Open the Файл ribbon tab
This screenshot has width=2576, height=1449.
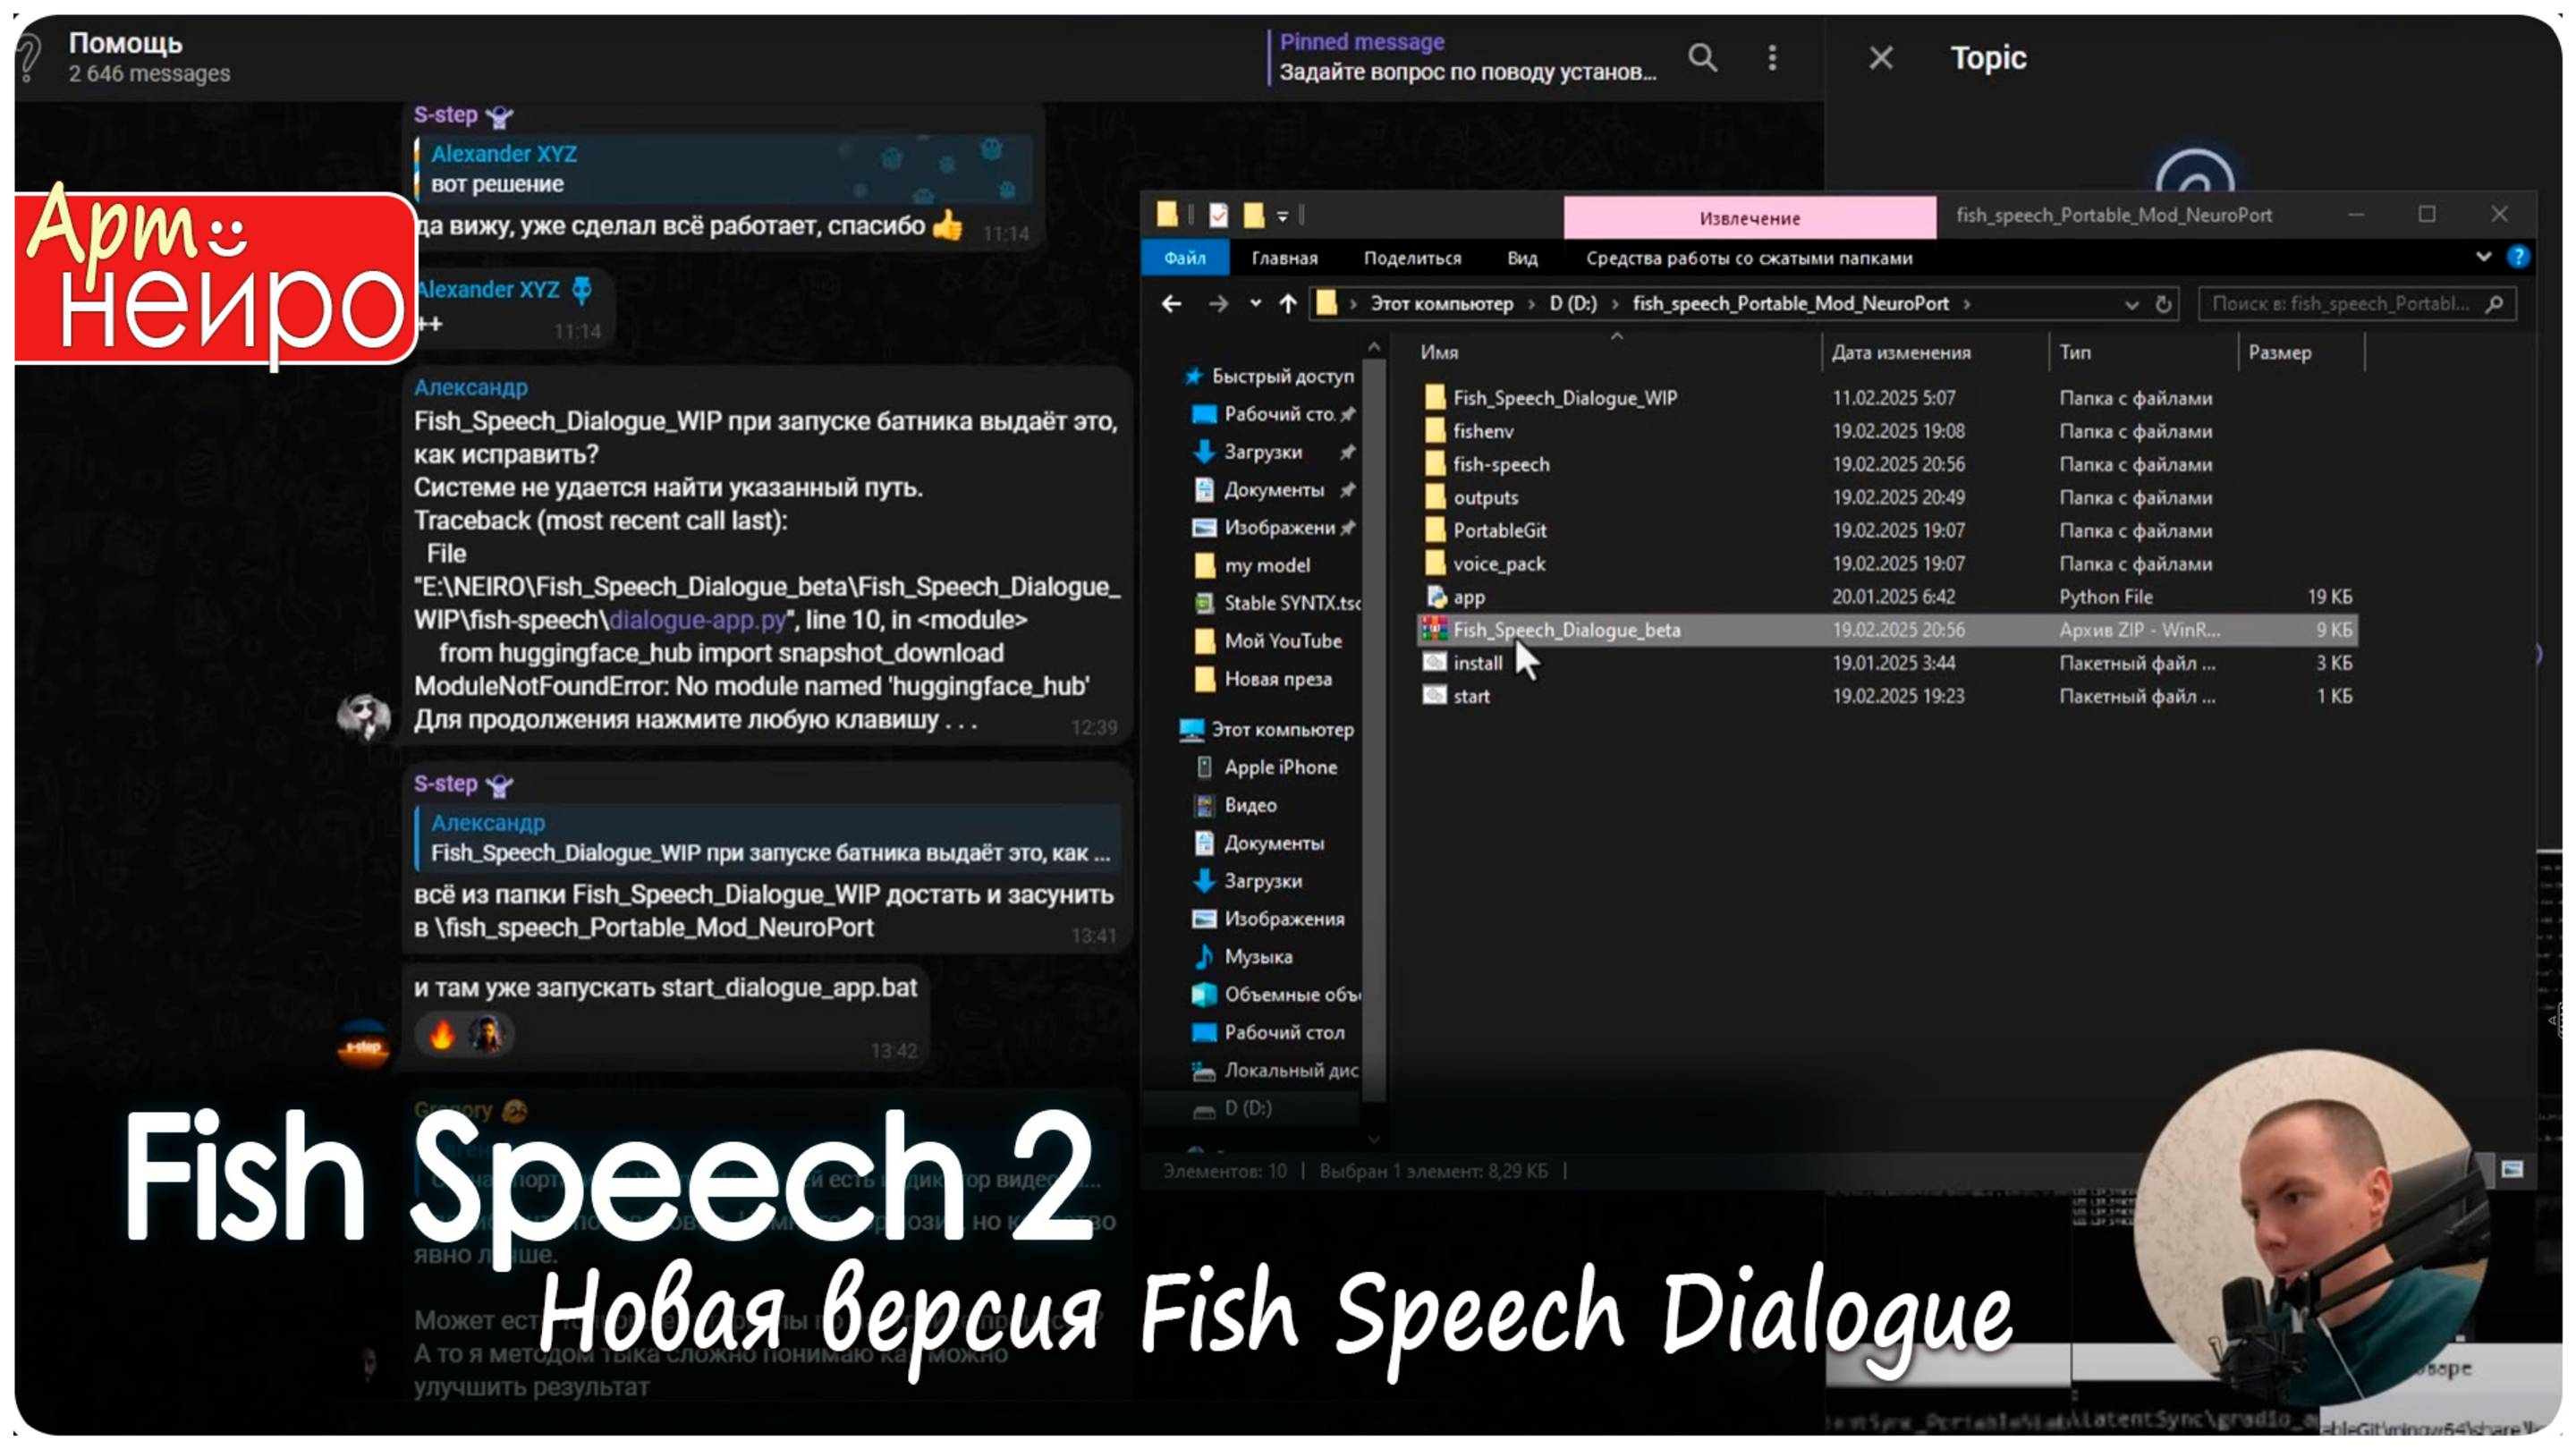[1184, 258]
